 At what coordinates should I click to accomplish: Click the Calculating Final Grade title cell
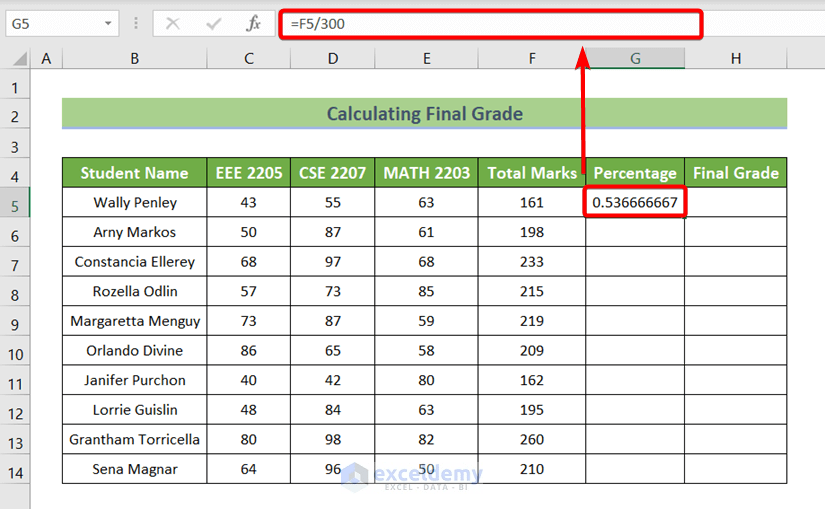click(425, 113)
